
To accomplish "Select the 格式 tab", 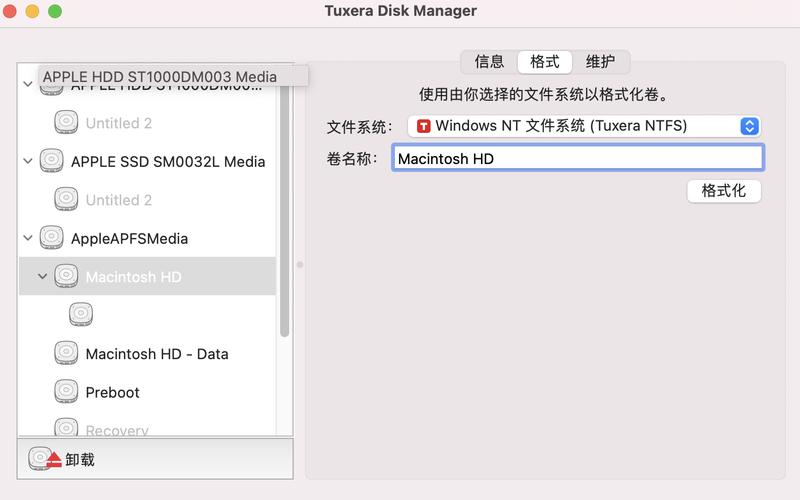I will coord(544,62).
